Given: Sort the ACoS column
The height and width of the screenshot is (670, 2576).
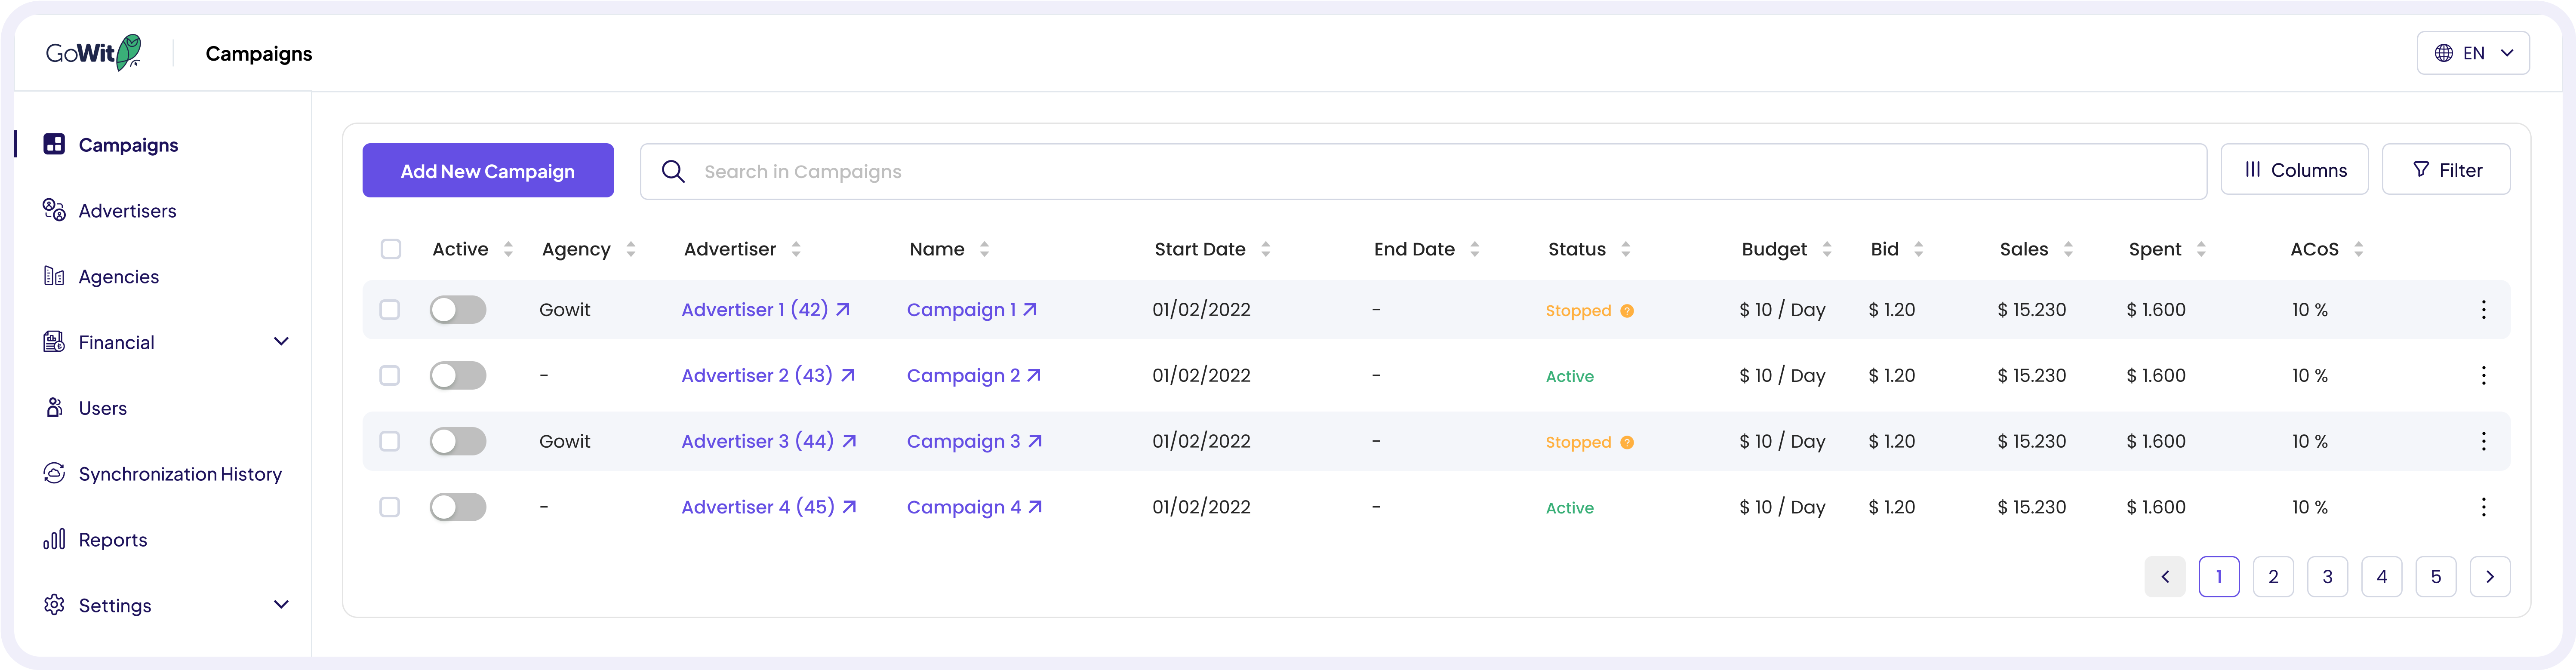Looking at the screenshot, I should [x=2358, y=250].
